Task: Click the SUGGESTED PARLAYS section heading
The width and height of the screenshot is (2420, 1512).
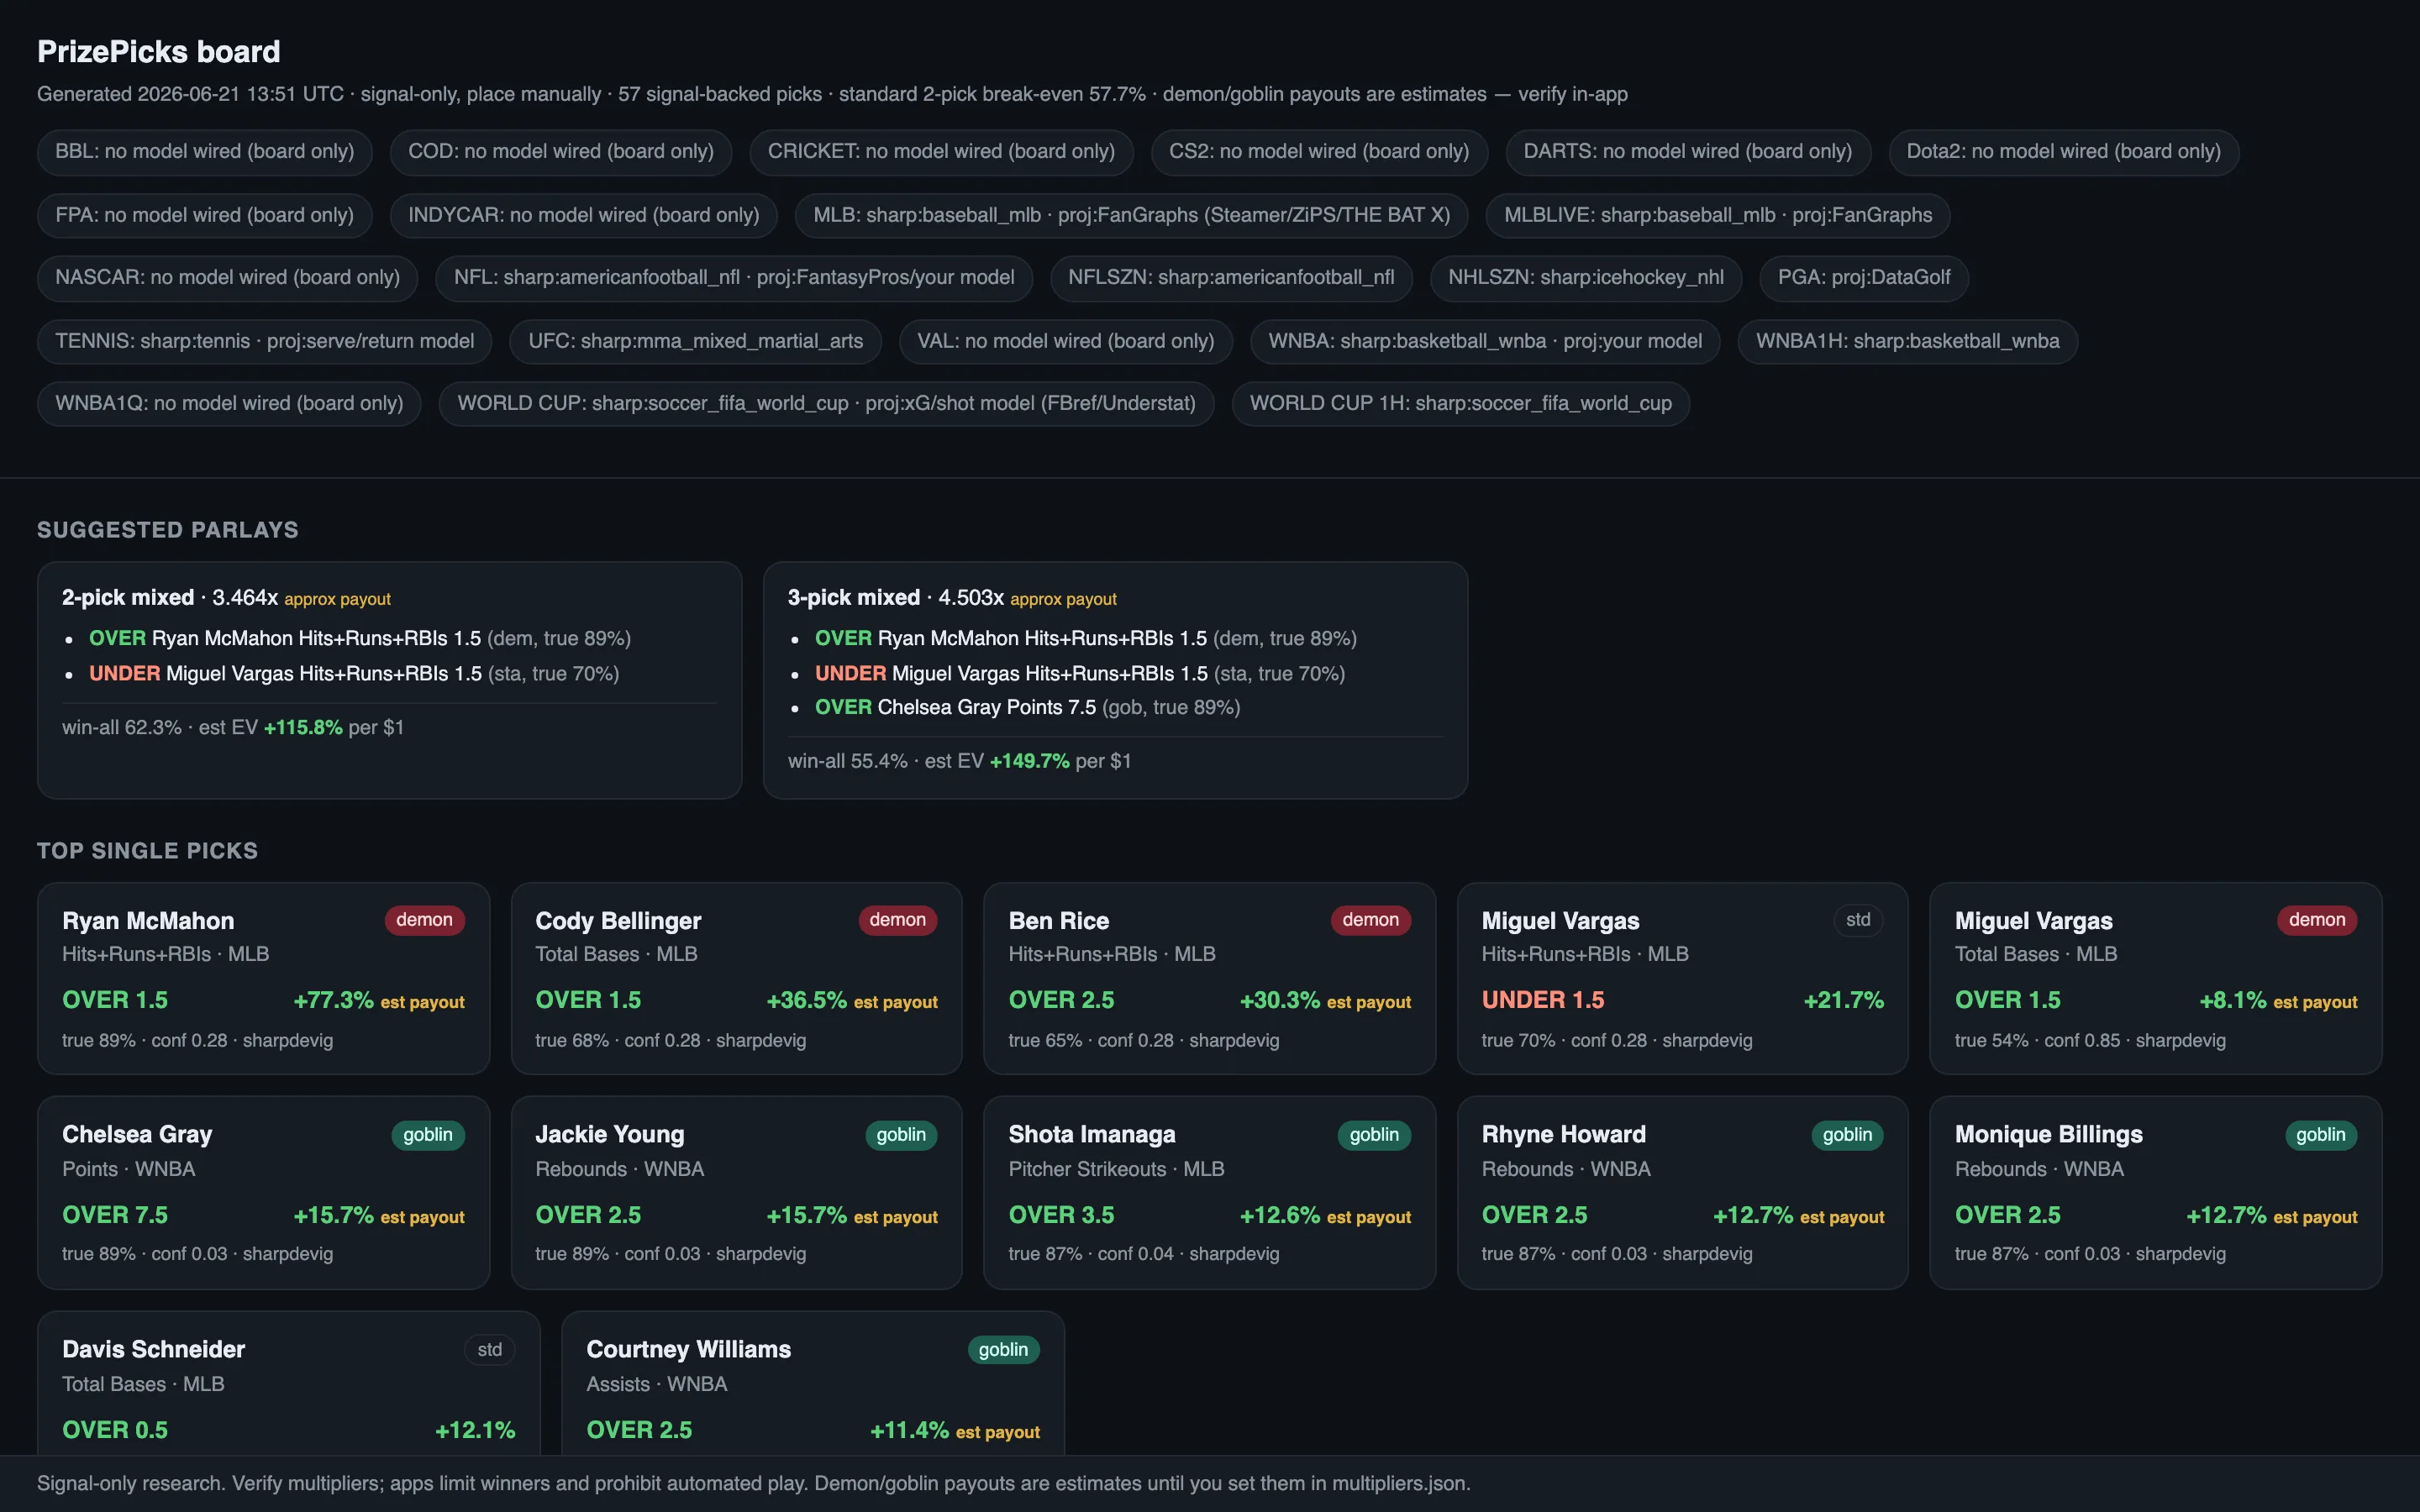Action: 168,530
